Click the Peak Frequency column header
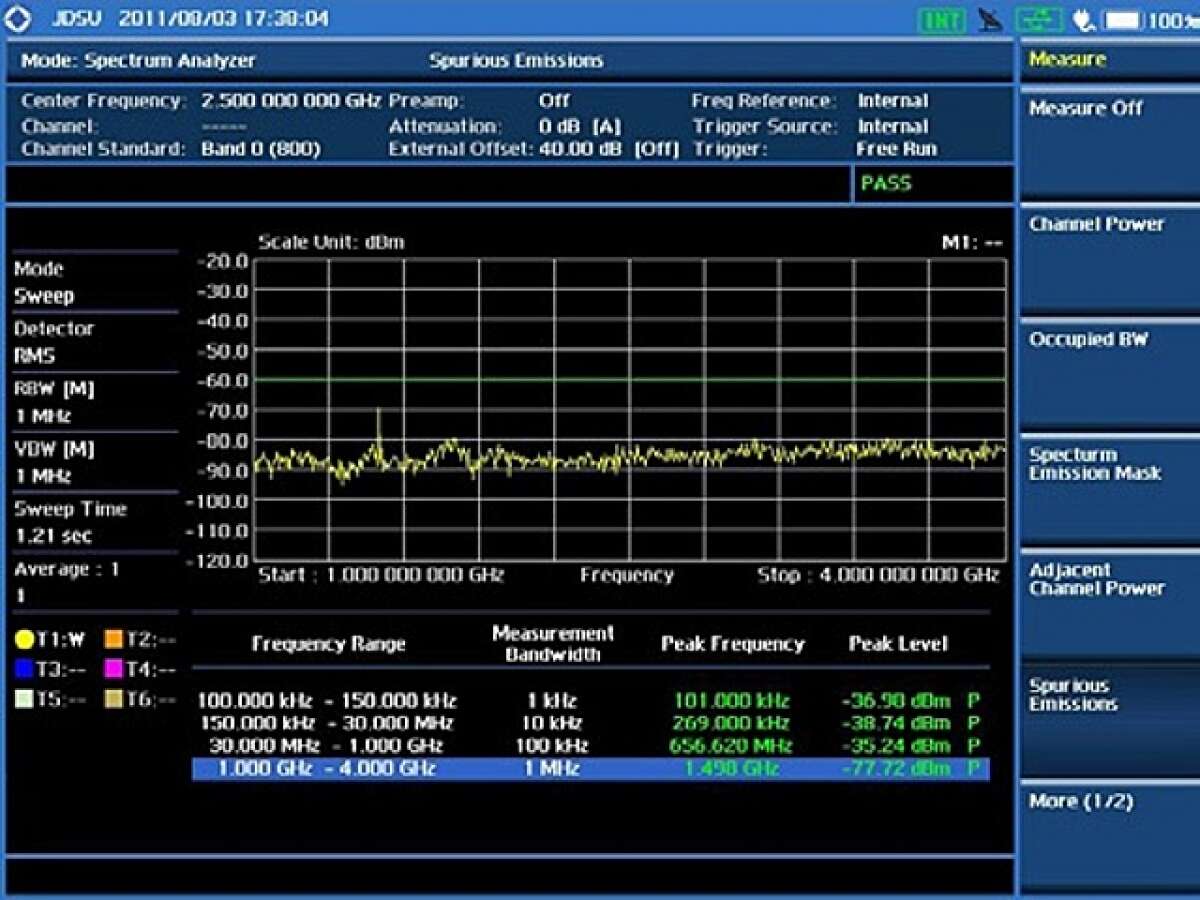Image resolution: width=1200 pixels, height=900 pixels. pos(732,644)
